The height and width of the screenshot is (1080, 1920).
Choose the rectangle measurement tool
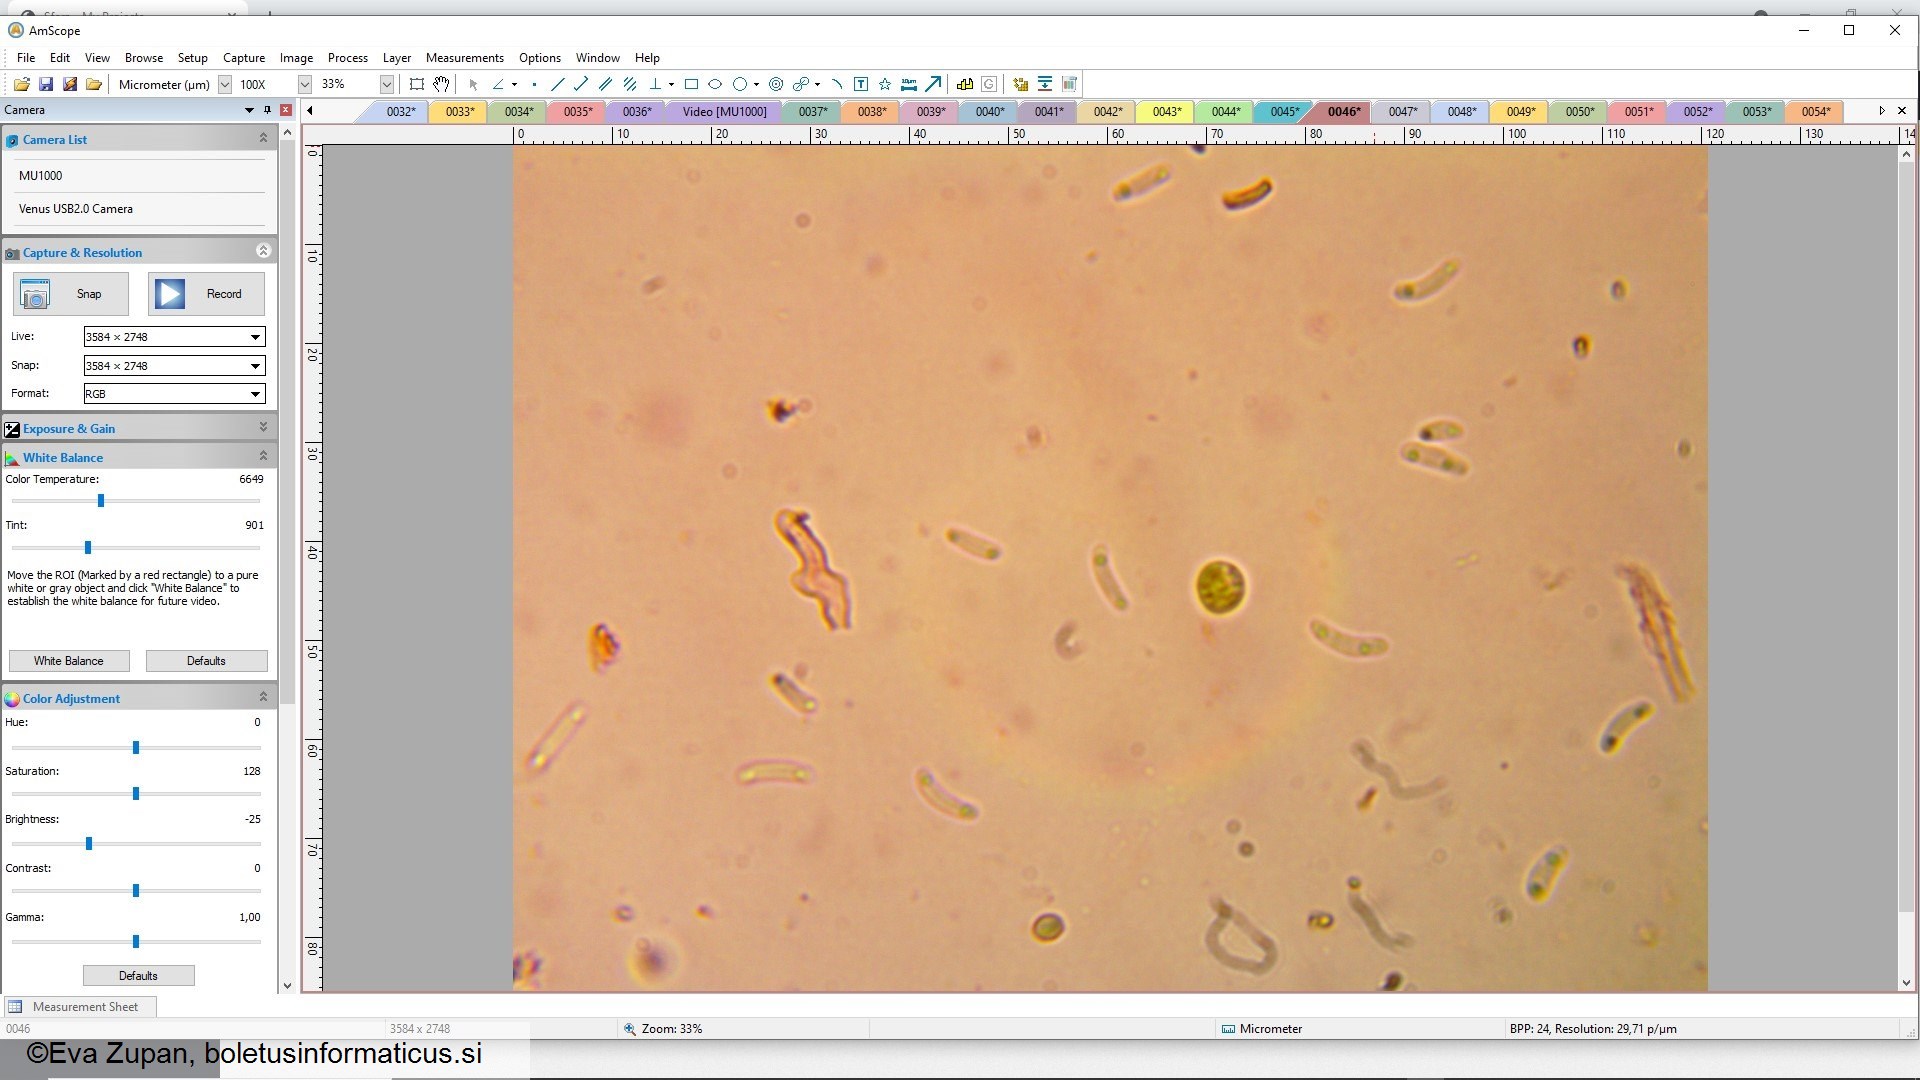coord(691,84)
